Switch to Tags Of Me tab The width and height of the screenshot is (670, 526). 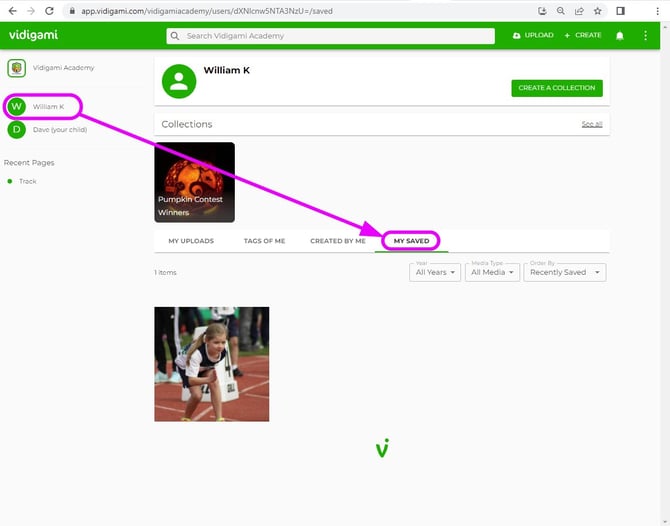[x=263, y=241]
